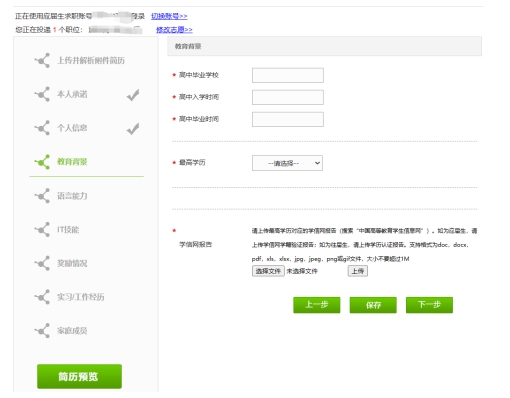Click the 切换账号 link

pyautogui.click(x=169, y=16)
